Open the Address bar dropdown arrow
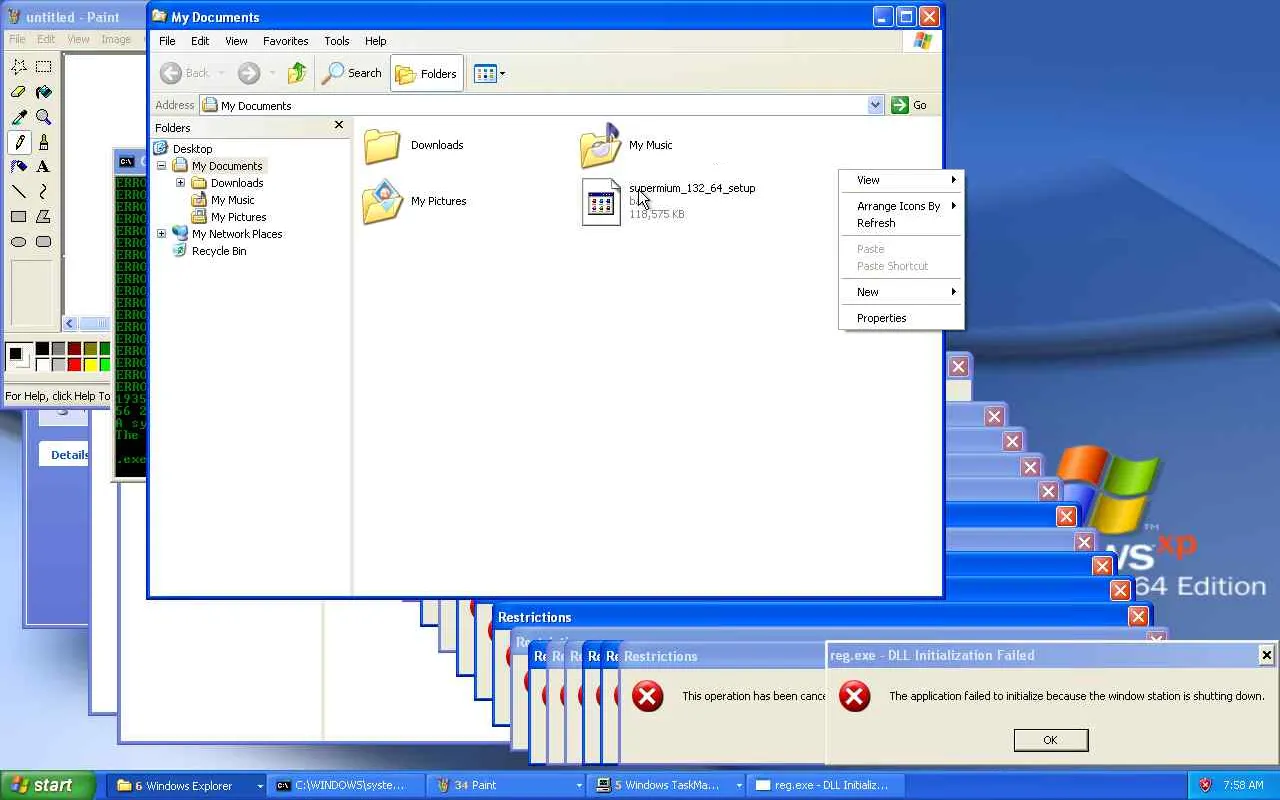This screenshot has width=1280, height=800. click(875, 105)
